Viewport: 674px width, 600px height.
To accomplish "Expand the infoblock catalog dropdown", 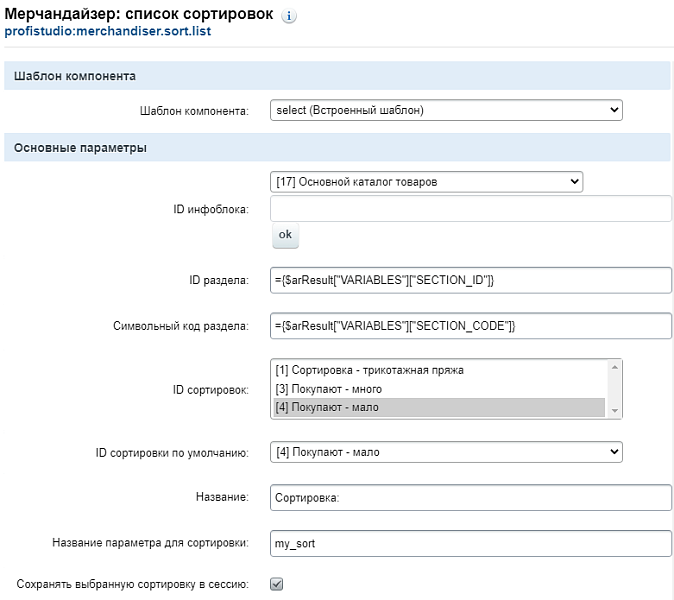I will [426, 182].
